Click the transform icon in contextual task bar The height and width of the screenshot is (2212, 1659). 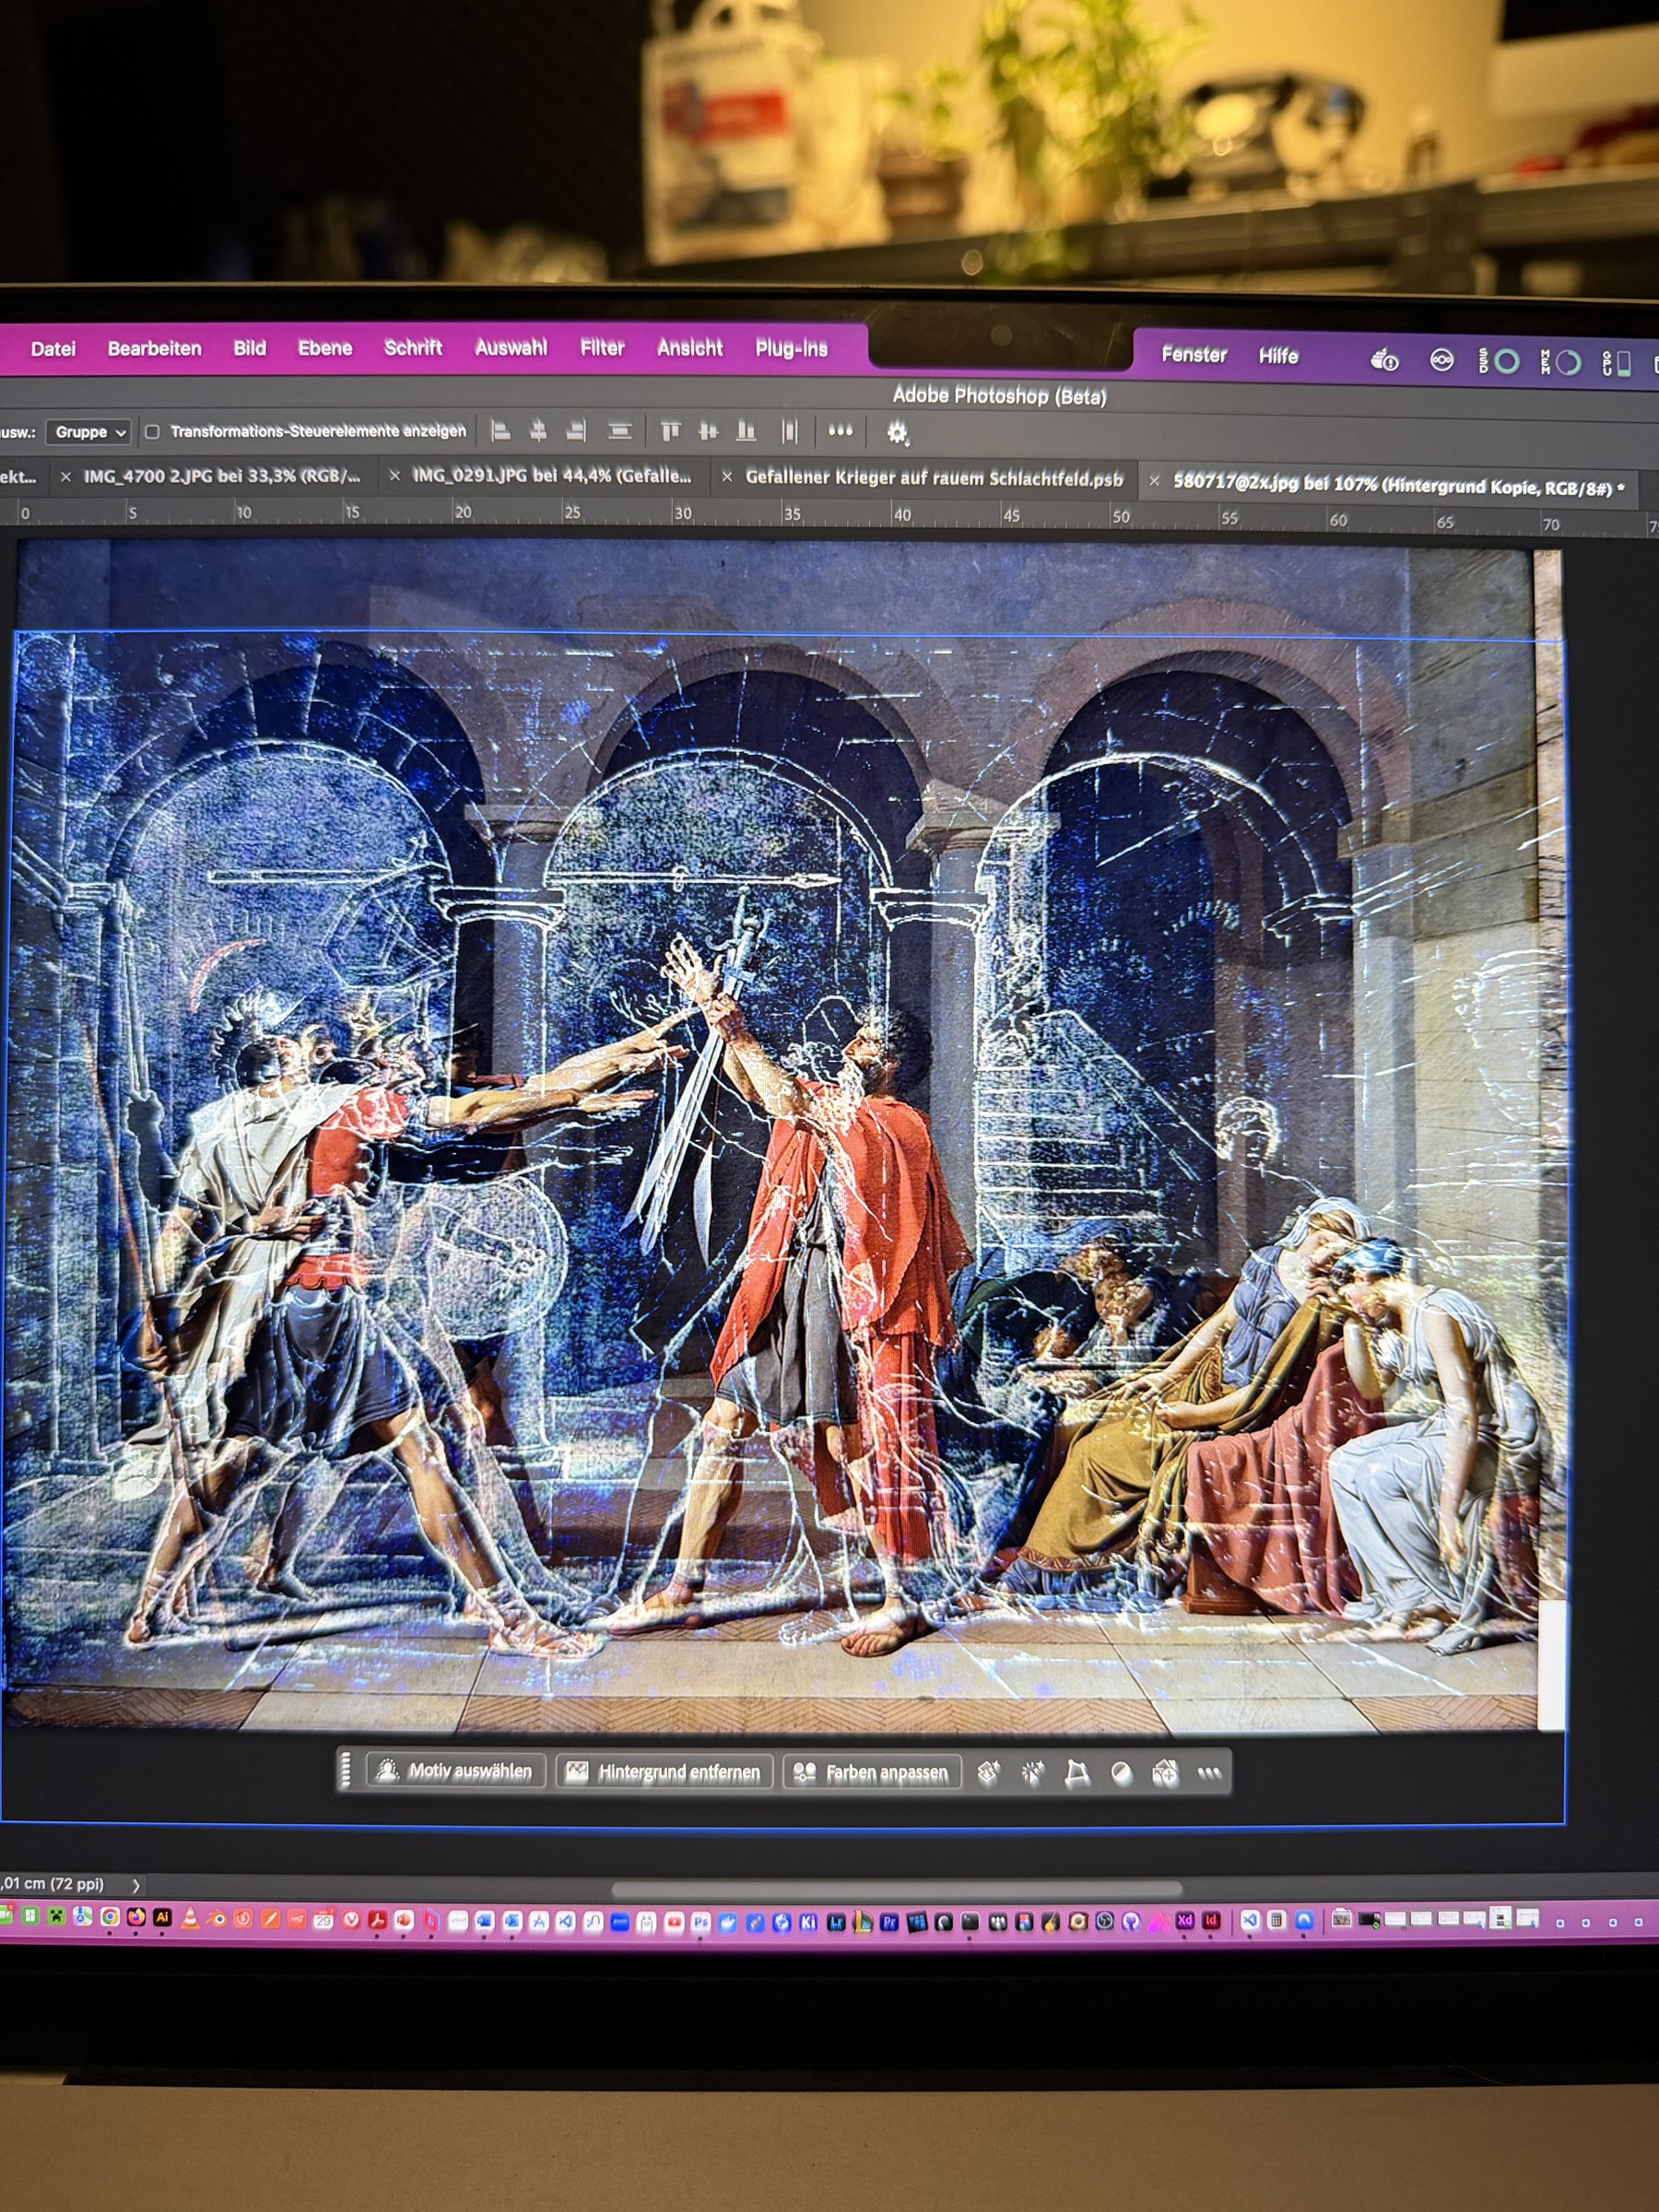coord(1077,1773)
